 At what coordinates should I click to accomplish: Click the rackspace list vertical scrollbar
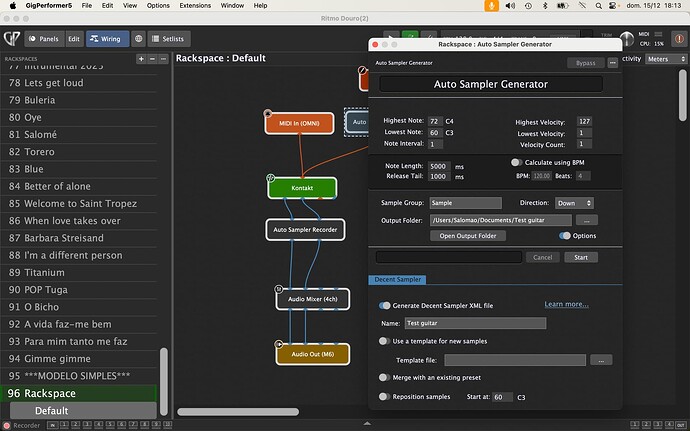click(x=164, y=381)
